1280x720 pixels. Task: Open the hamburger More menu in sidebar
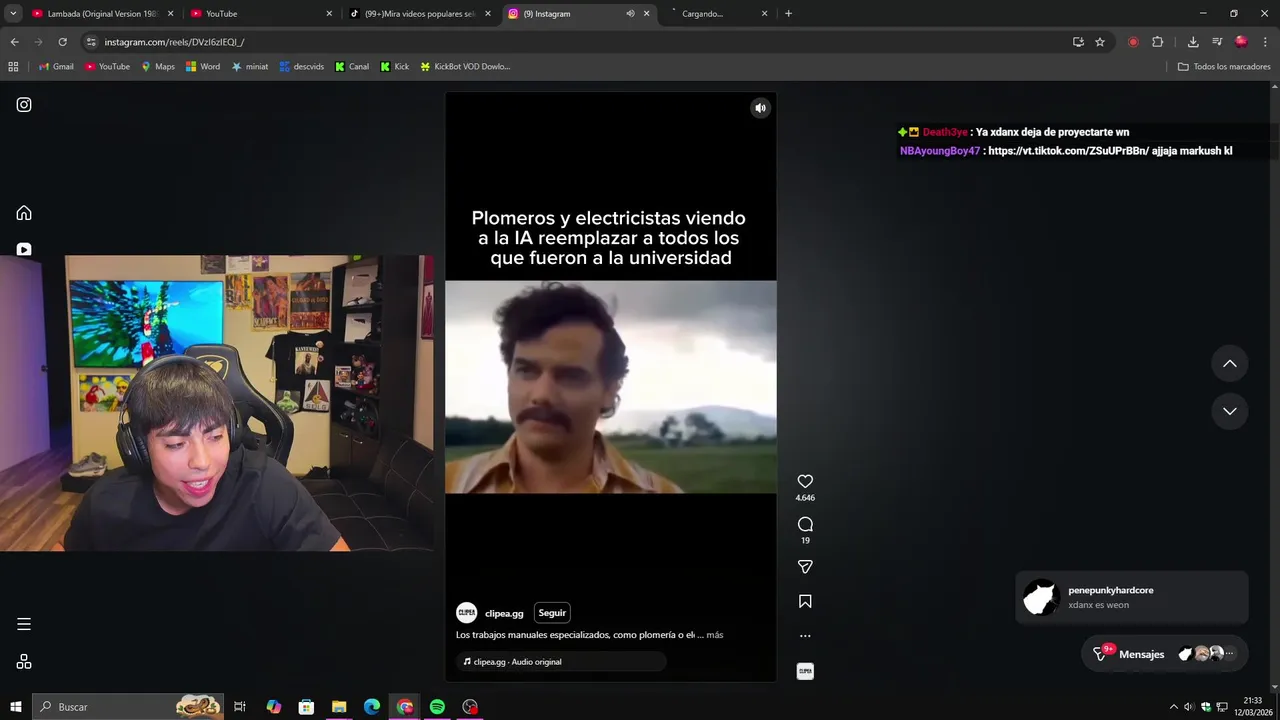tap(24, 624)
